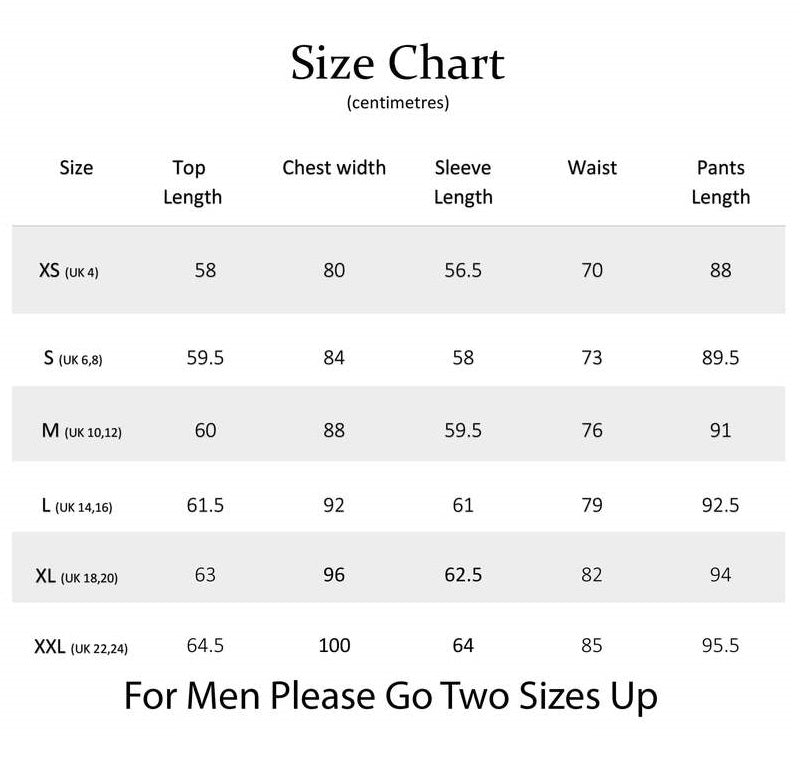Select the Size column header
This screenshot has width=800, height=778.
click(x=76, y=168)
